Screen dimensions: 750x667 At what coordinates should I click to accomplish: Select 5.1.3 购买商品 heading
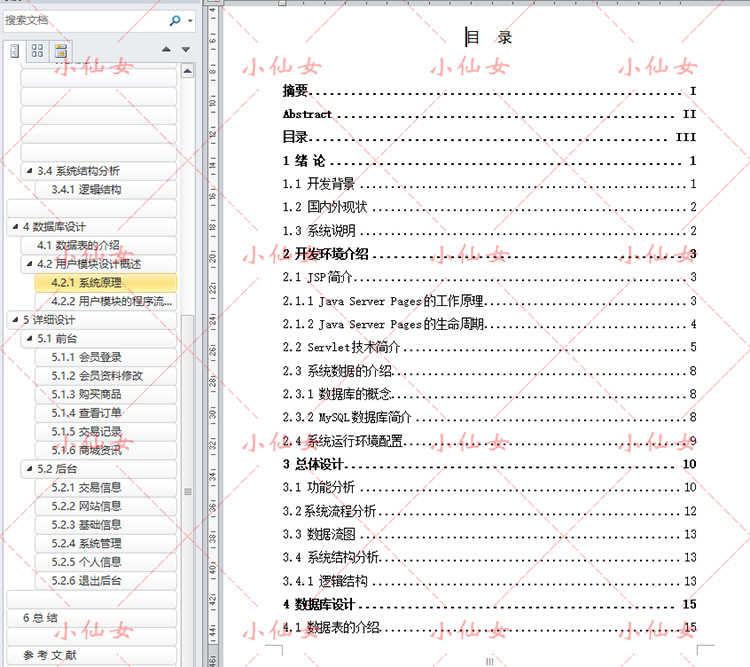[x=105, y=394]
